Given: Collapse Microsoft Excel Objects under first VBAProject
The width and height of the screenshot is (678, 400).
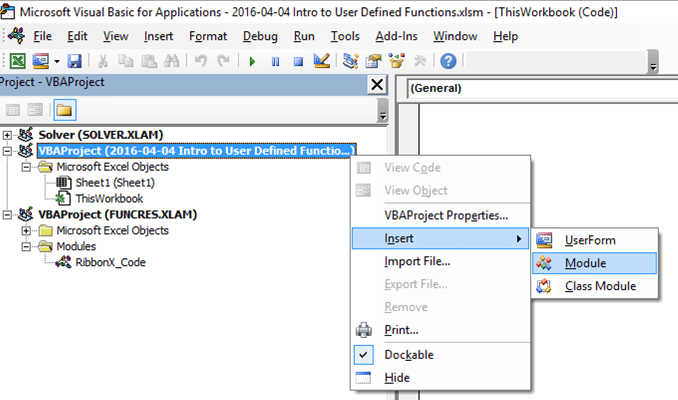Looking at the screenshot, I should click(x=26, y=167).
